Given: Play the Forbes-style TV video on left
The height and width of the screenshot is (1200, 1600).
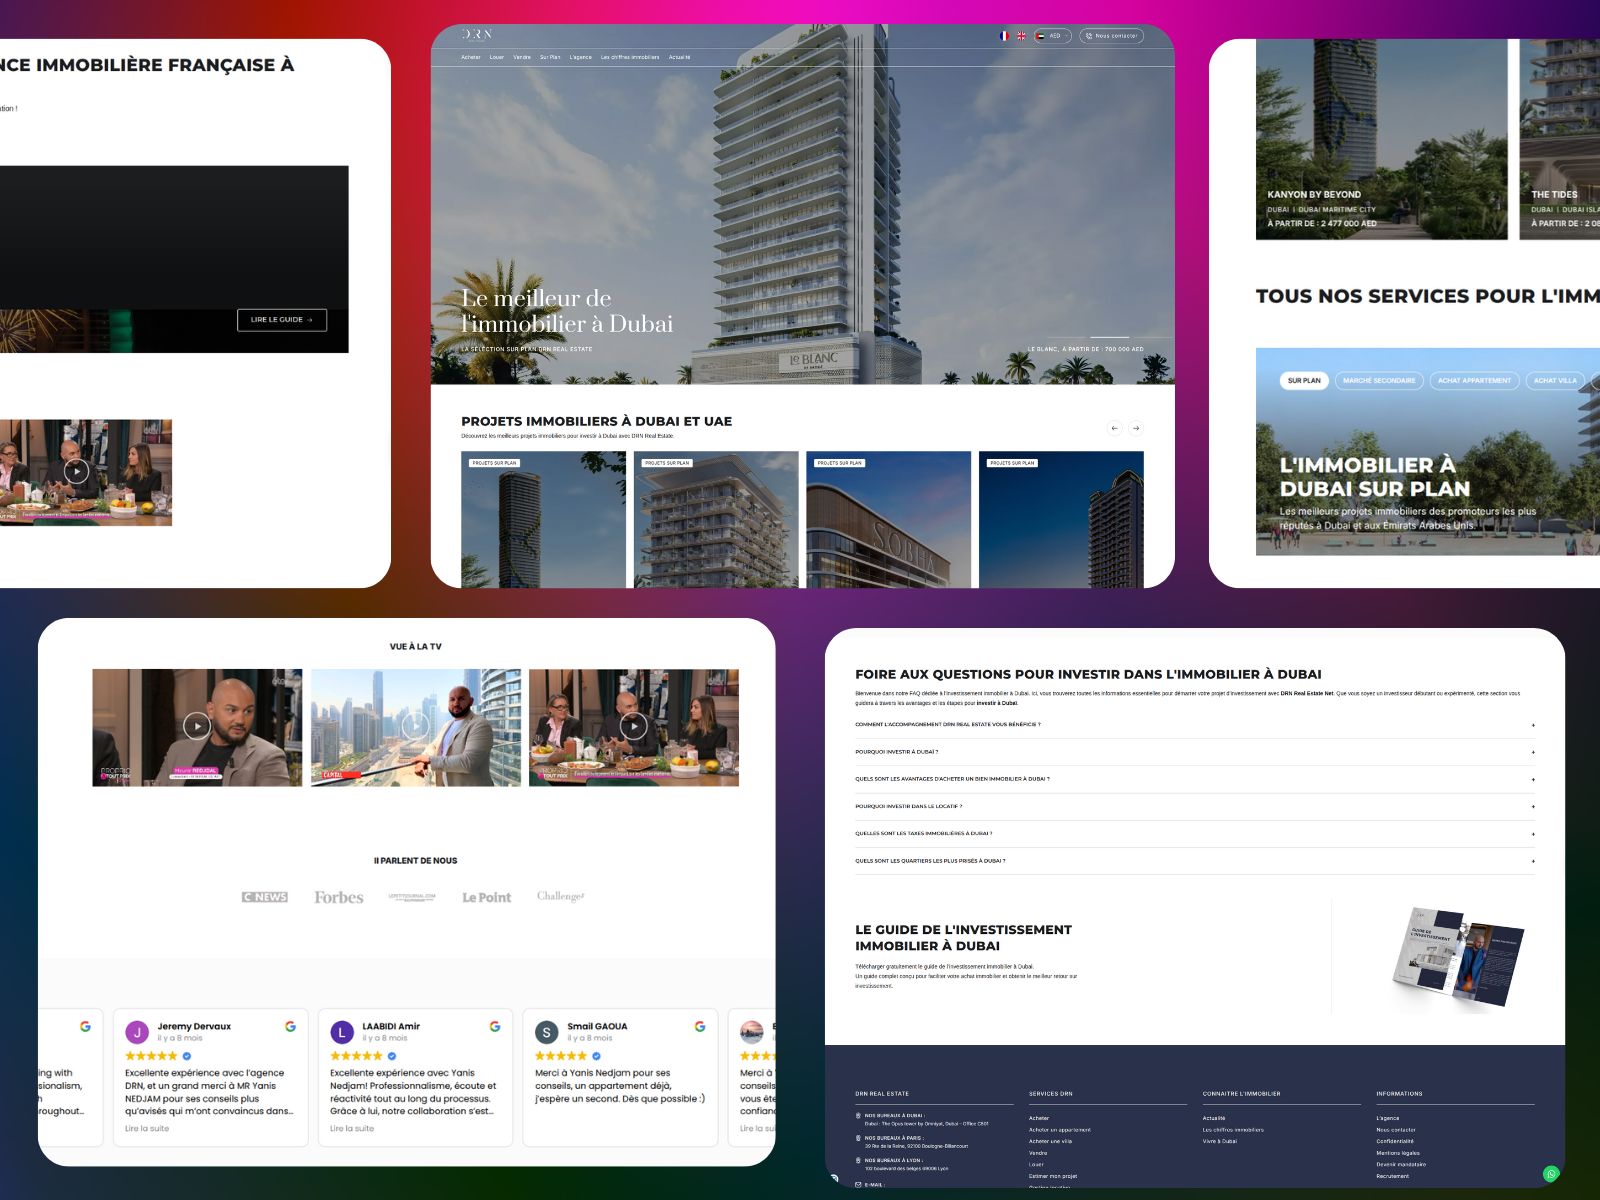Looking at the screenshot, I should [x=197, y=726].
